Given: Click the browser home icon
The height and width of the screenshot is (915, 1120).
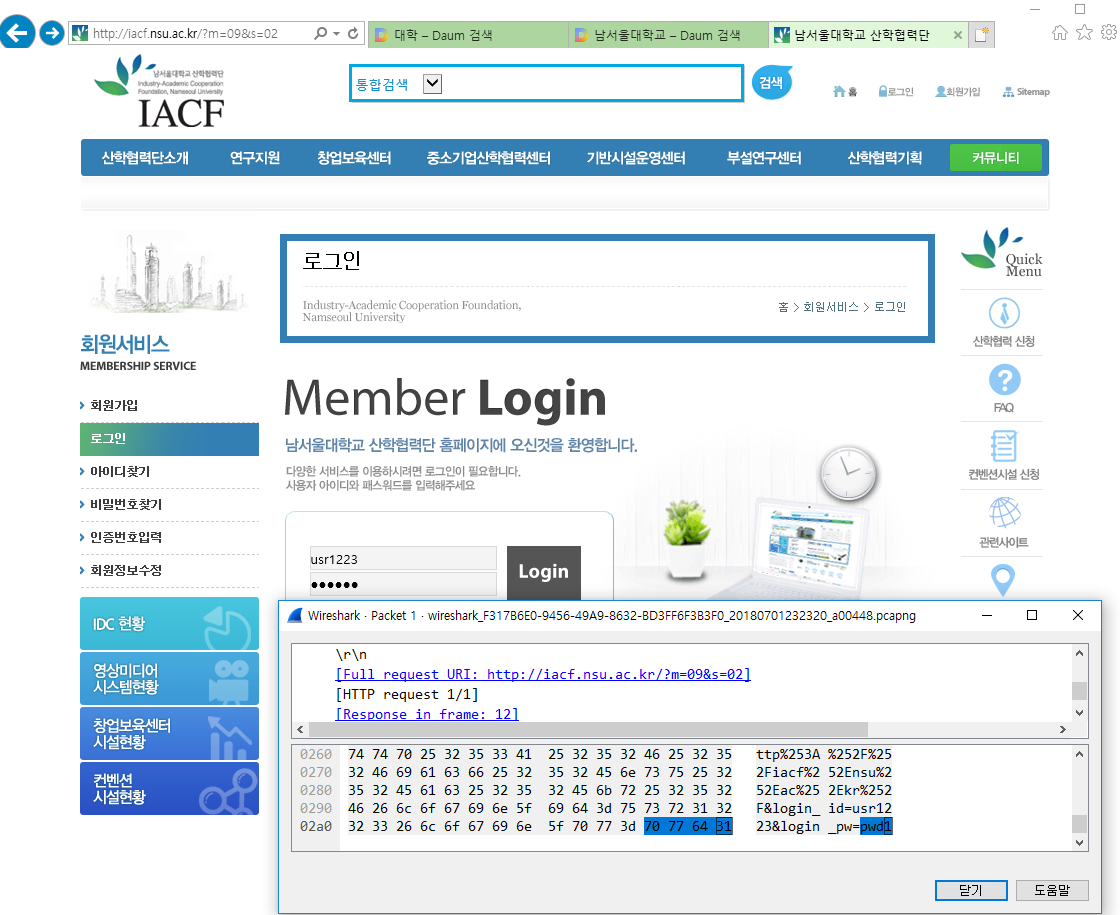Looking at the screenshot, I should click(x=1060, y=32).
